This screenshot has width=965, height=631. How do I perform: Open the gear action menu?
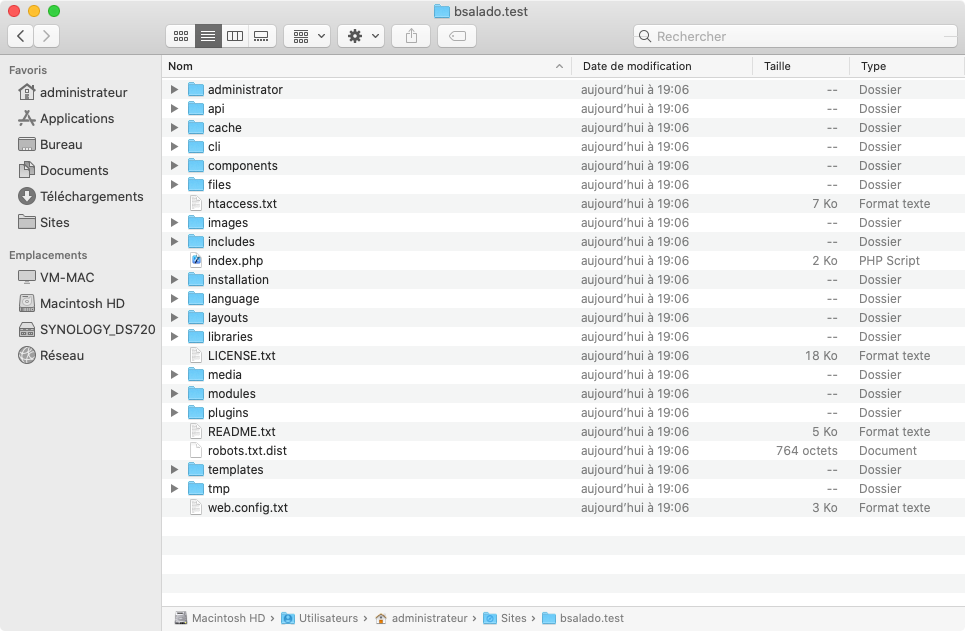pyautogui.click(x=360, y=36)
